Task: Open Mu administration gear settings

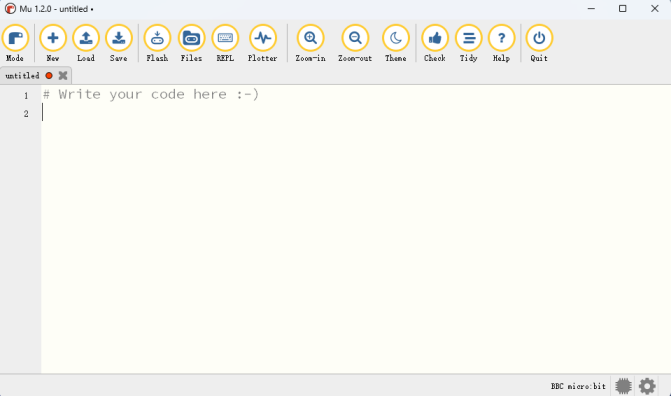Action: (647, 386)
